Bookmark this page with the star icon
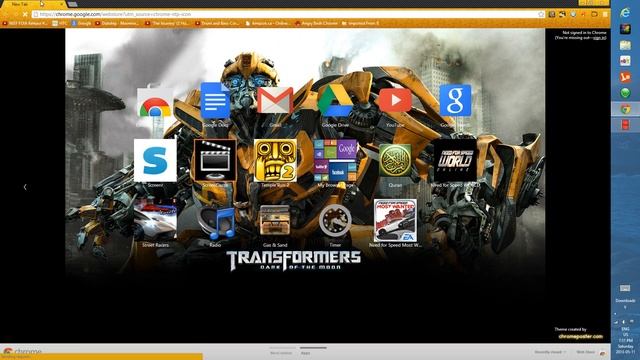Image resolution: width=640 pixels, height=360 pixels. (x=541, y=14)
